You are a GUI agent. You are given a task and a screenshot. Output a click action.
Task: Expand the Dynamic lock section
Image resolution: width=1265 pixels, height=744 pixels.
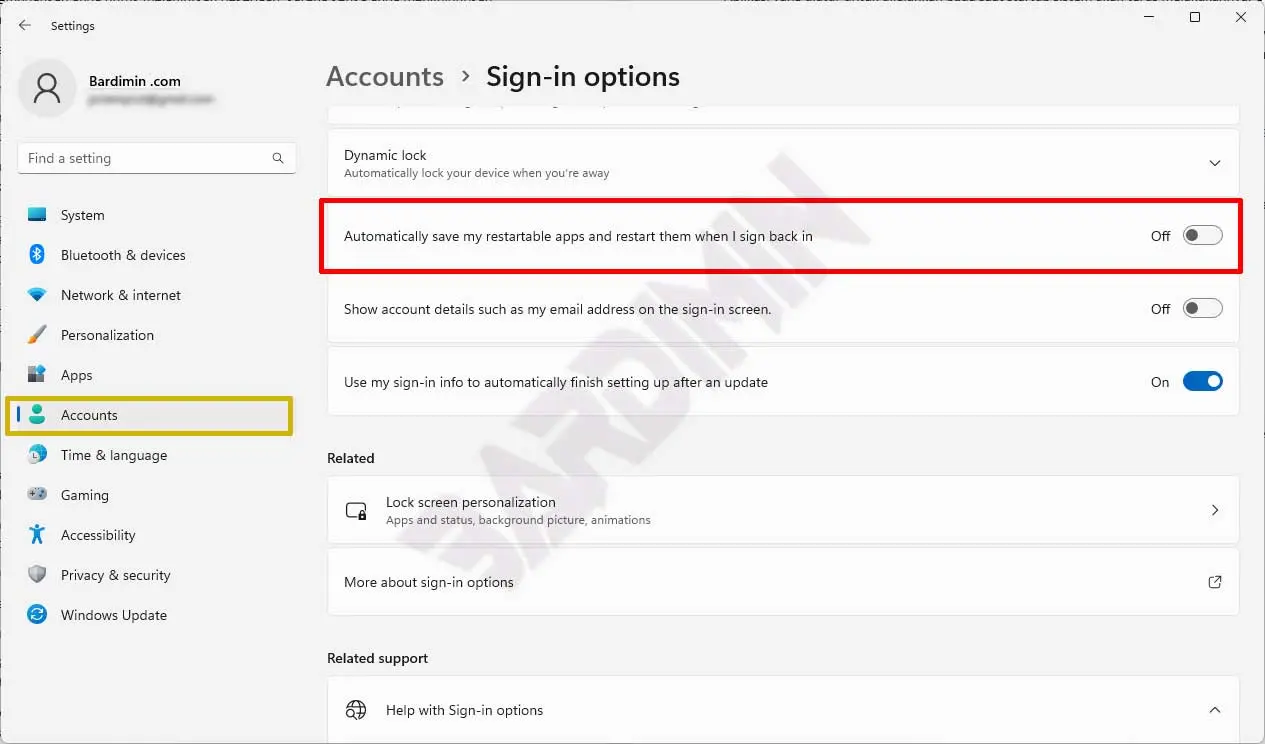pyautogui.click(x=1214, y=163)
